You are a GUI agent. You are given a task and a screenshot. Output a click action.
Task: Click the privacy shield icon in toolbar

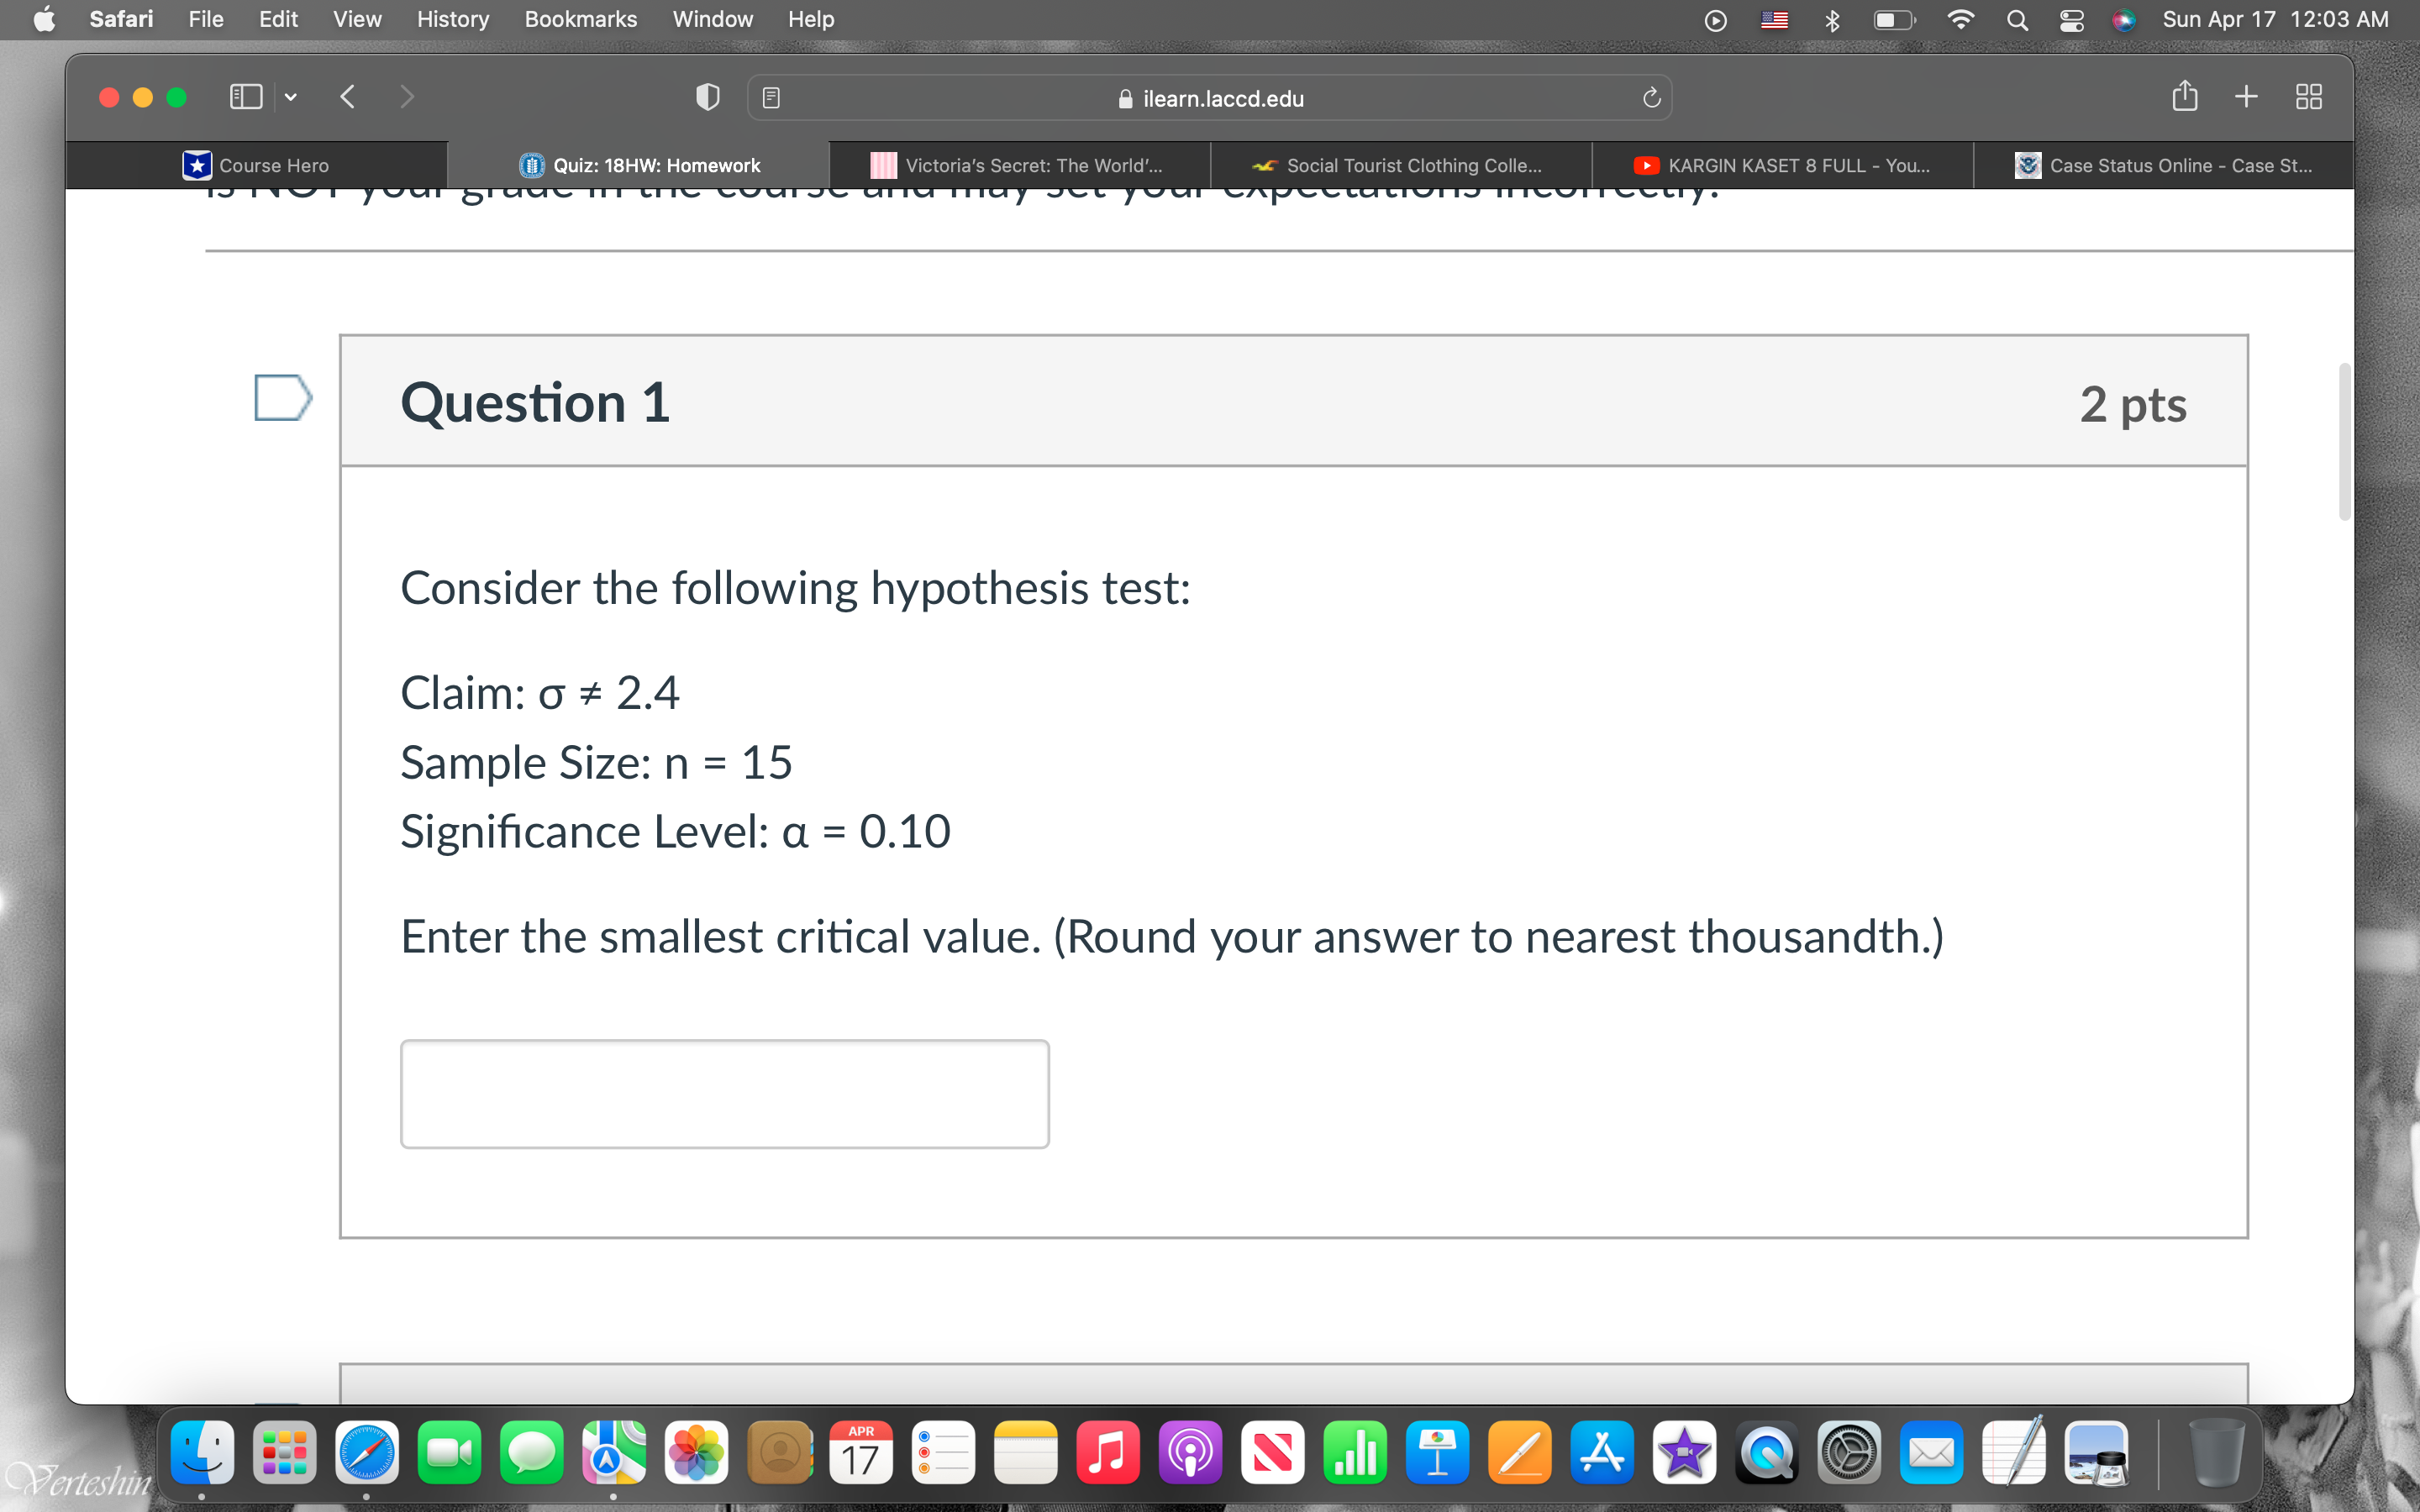708,96
